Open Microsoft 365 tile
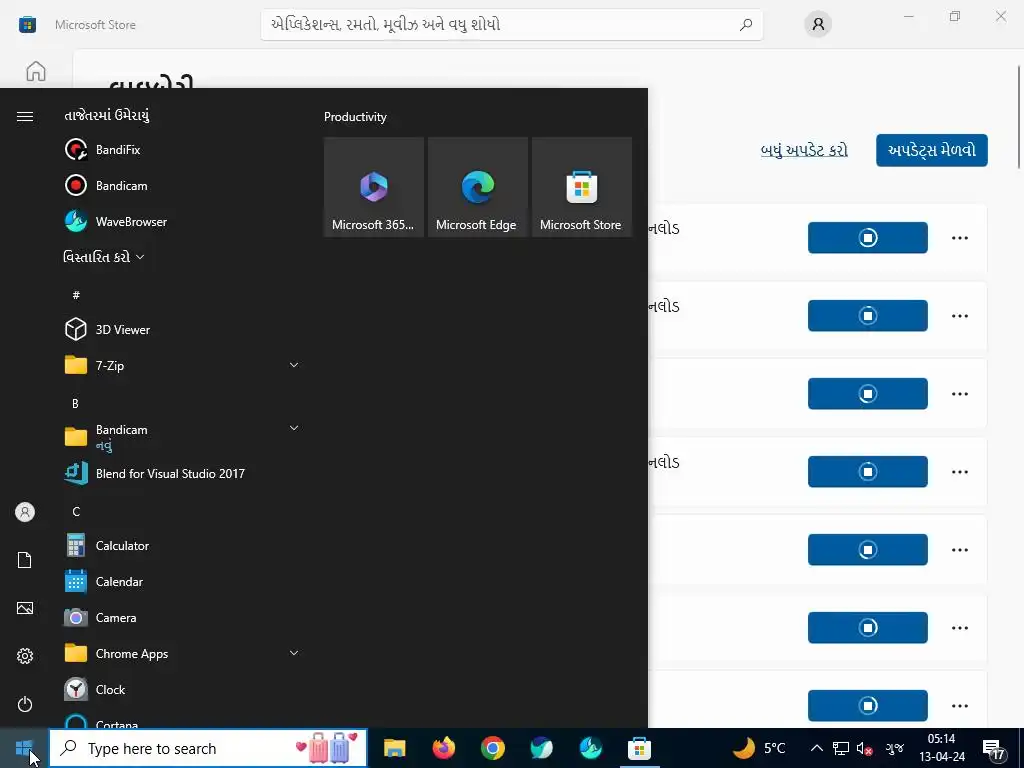 tap(374, 187)
